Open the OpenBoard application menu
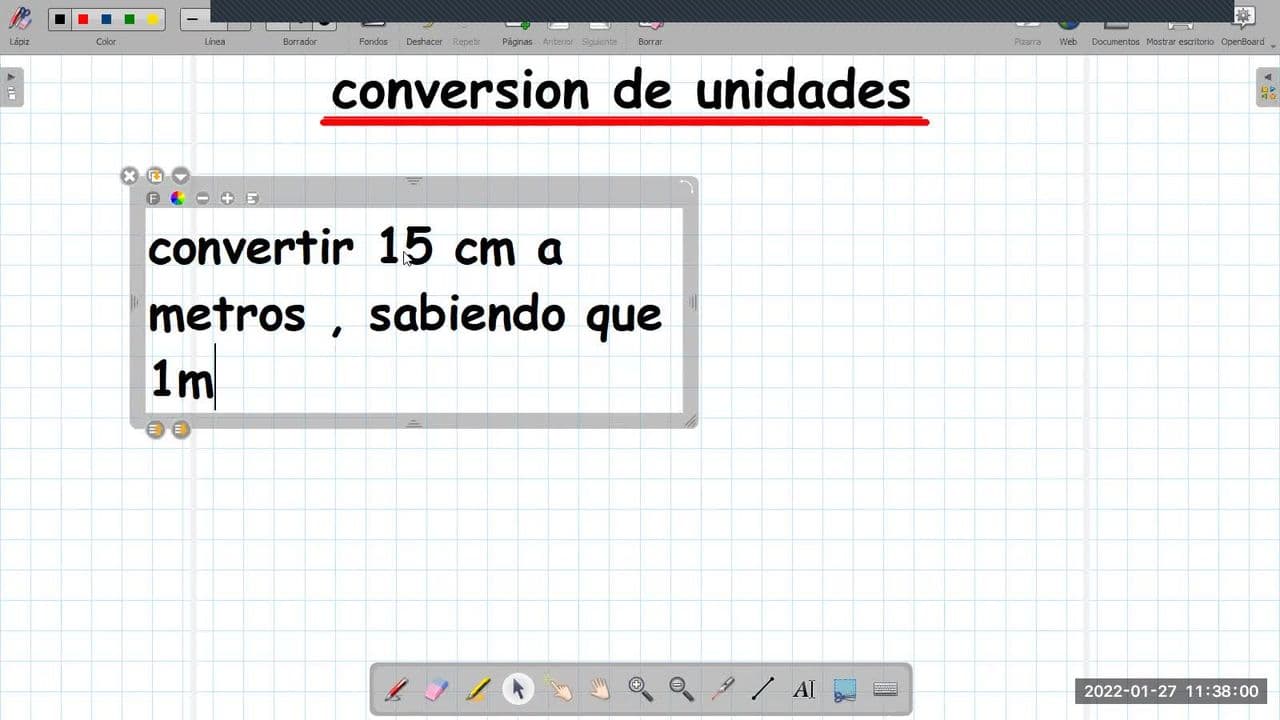1280x720 pixels. click(x=1242, y=16)
